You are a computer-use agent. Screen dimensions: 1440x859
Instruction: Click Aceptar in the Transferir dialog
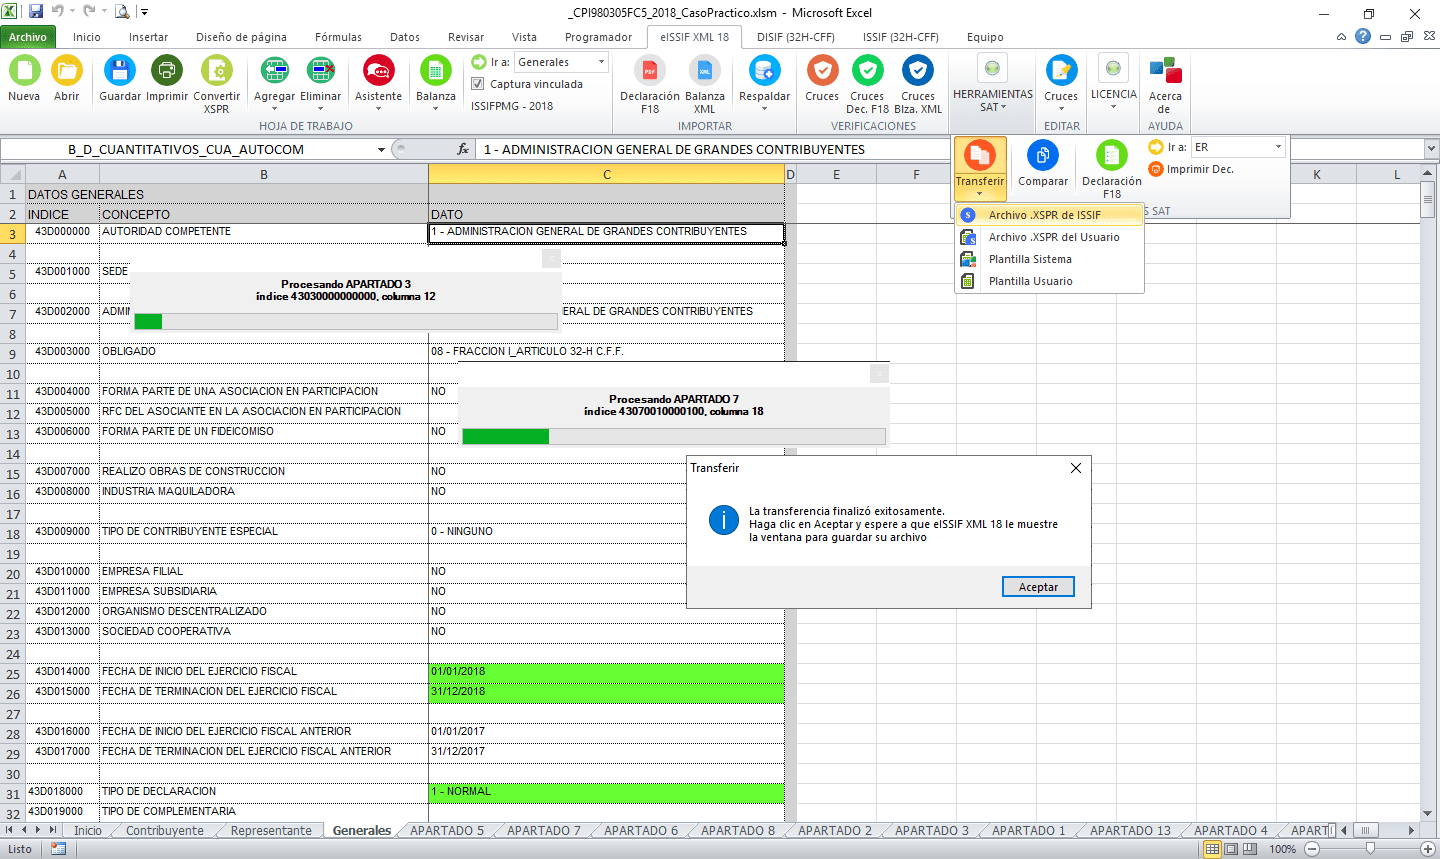pos(1038,587)
